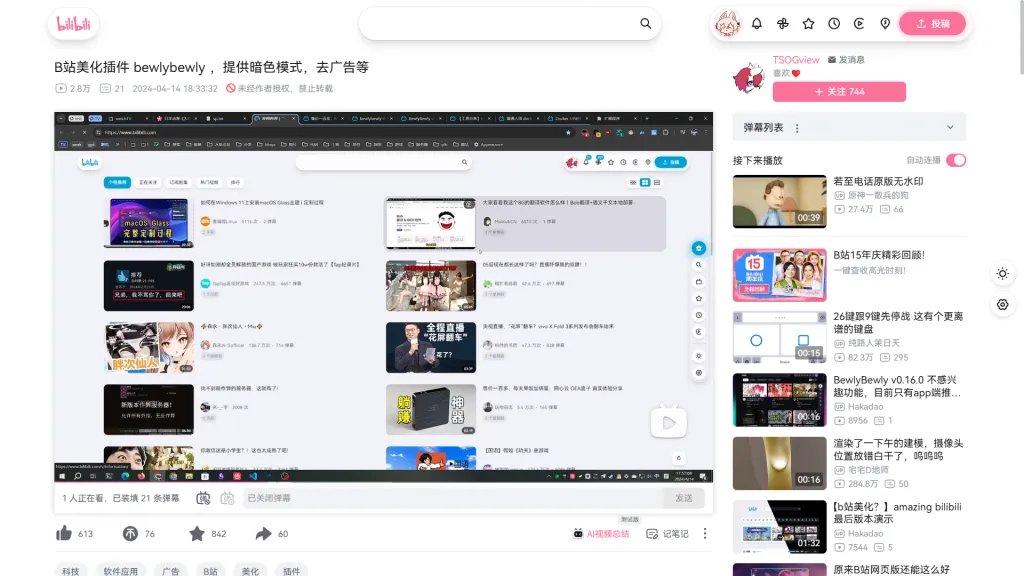The image size is (1024, 576).
Task: Select the 科技 tag
Action: pos(71,571)
